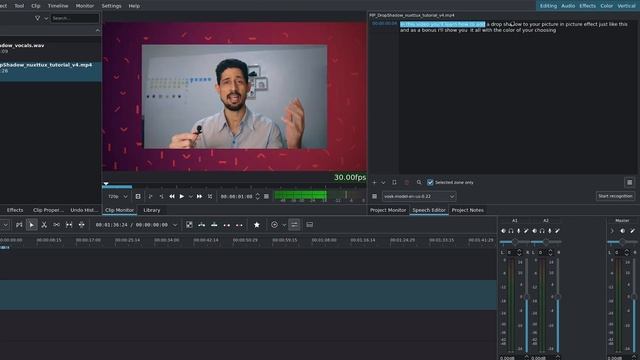Open the Monitor menu

coord(85,6)
